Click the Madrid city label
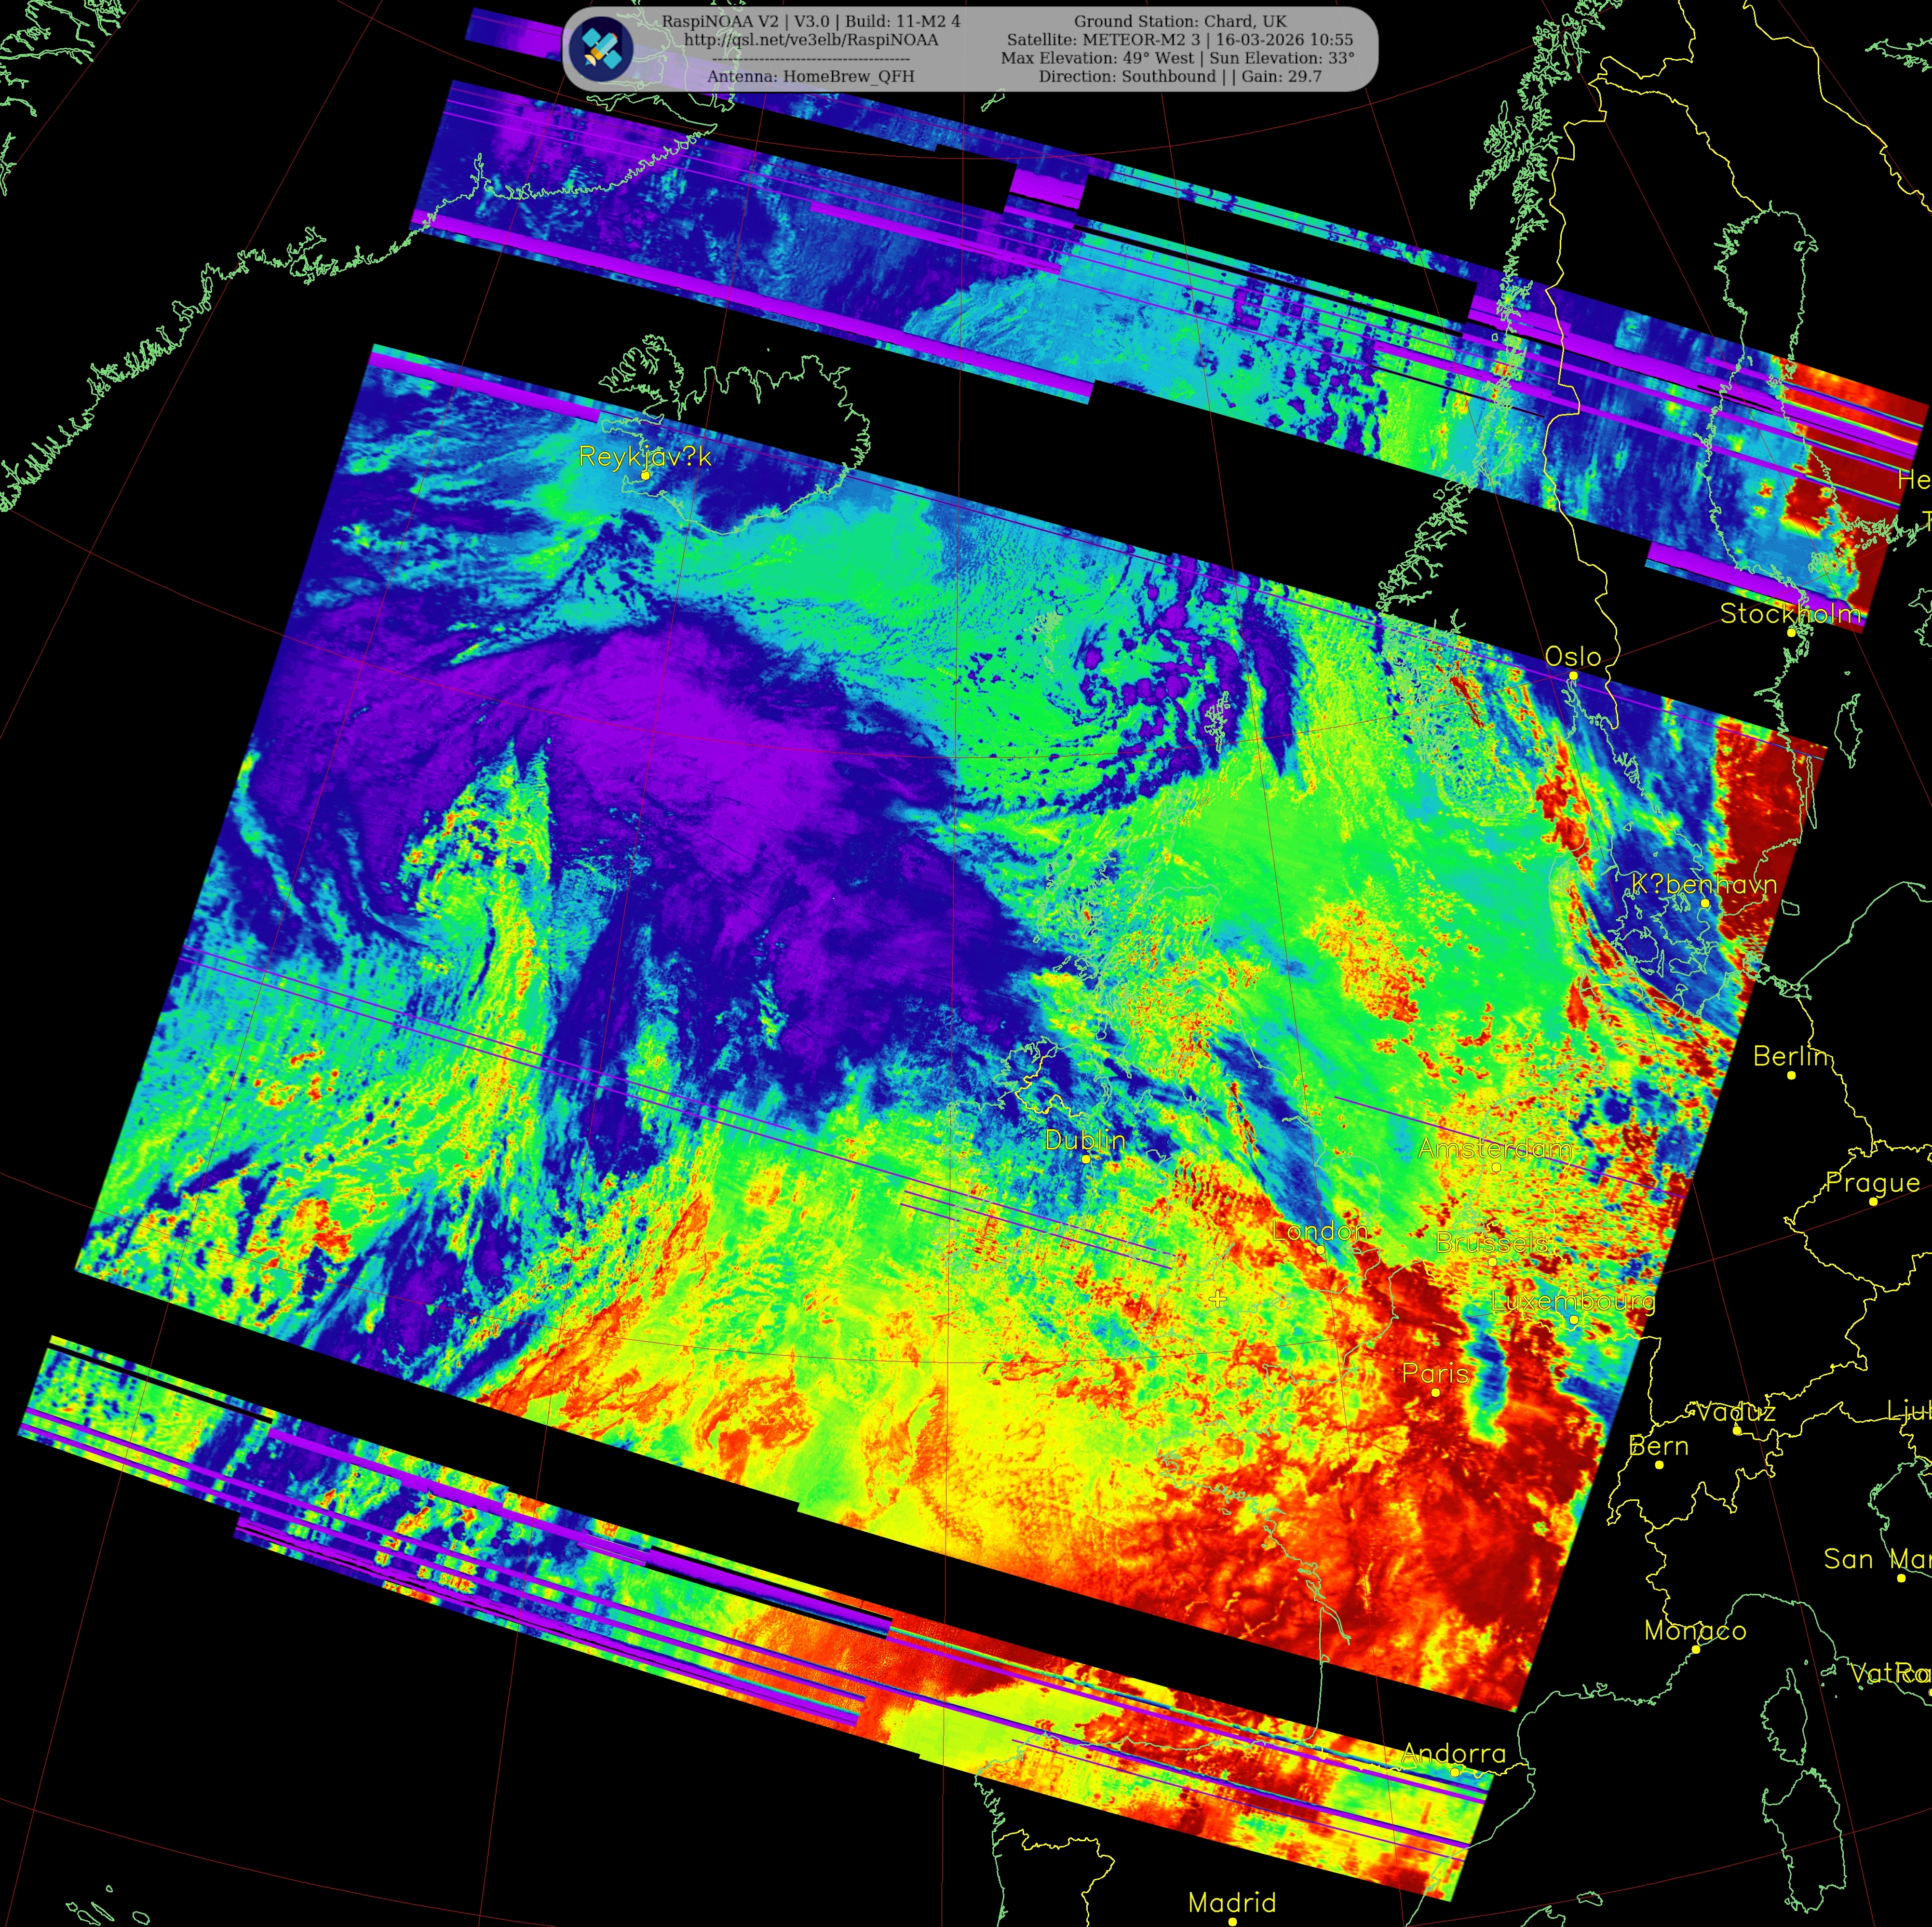This screenshot has height=1927, width=1932. pyautogui.click(x=1231, y=1901)
